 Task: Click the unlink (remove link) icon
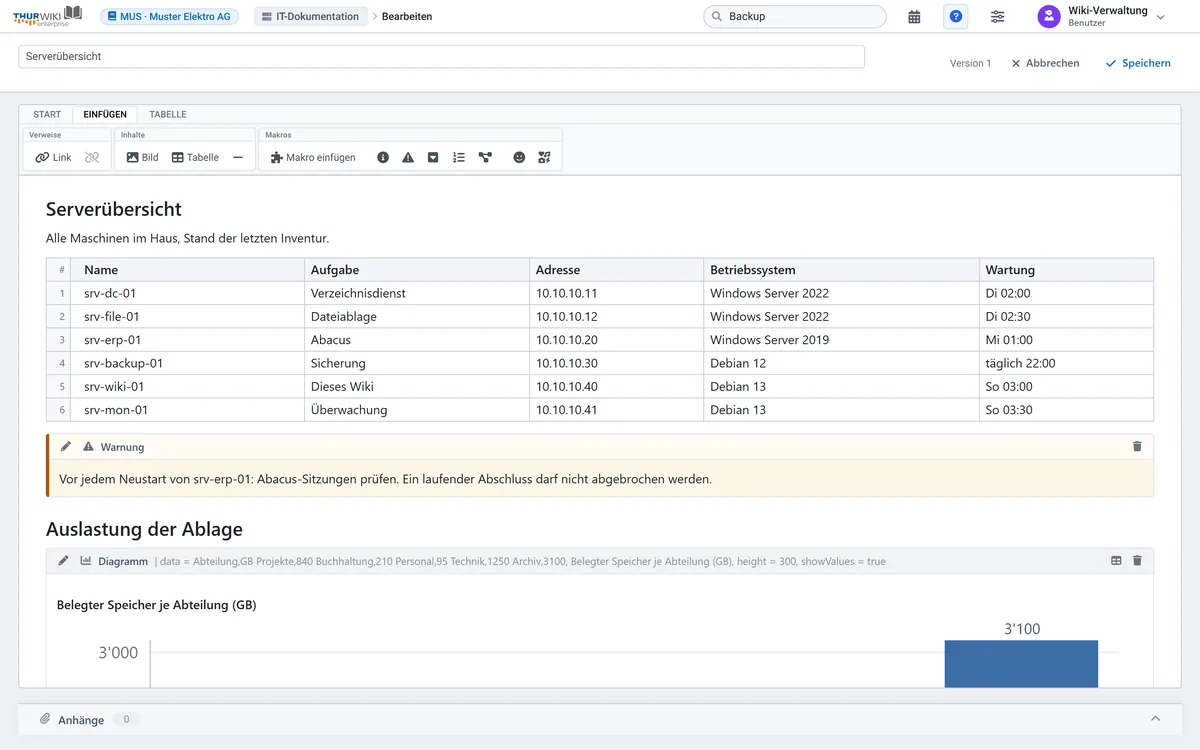tap(92, 157)
